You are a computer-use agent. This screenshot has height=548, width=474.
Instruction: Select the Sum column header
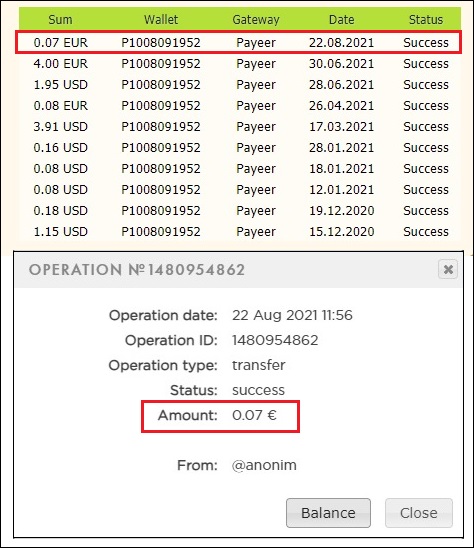tap(60, 20)
